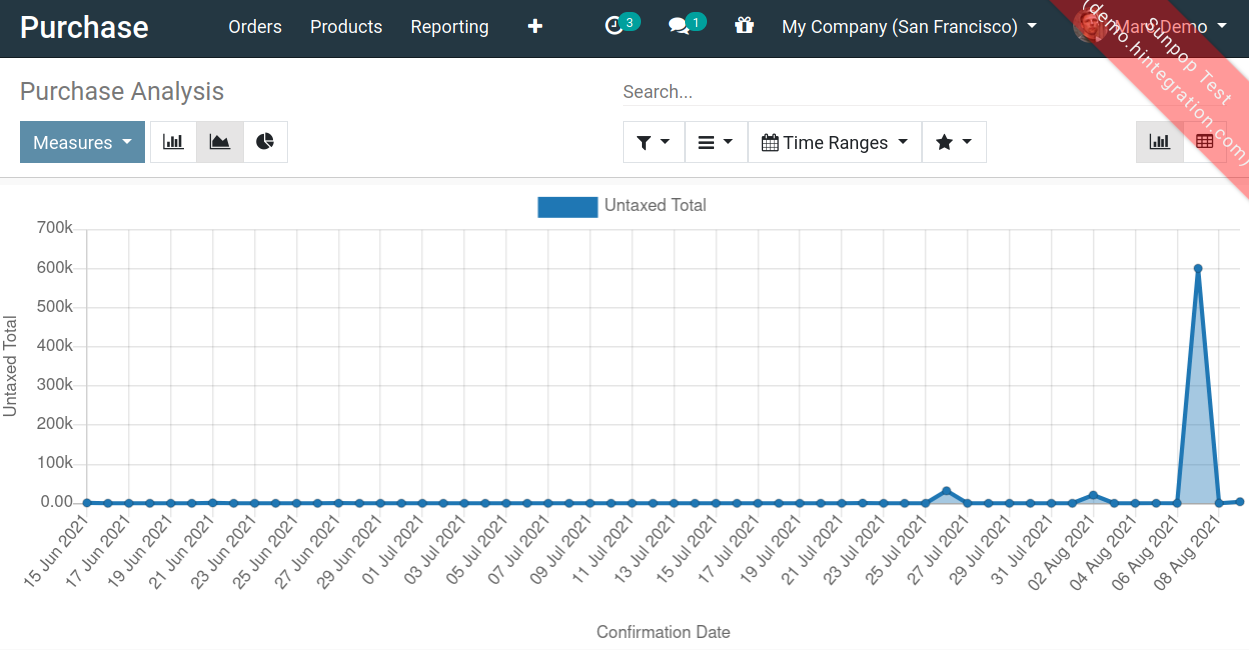Click the gift icon in the navbar
The height and width of the screenshot is (650, 1249).
(x=744, y=26)
